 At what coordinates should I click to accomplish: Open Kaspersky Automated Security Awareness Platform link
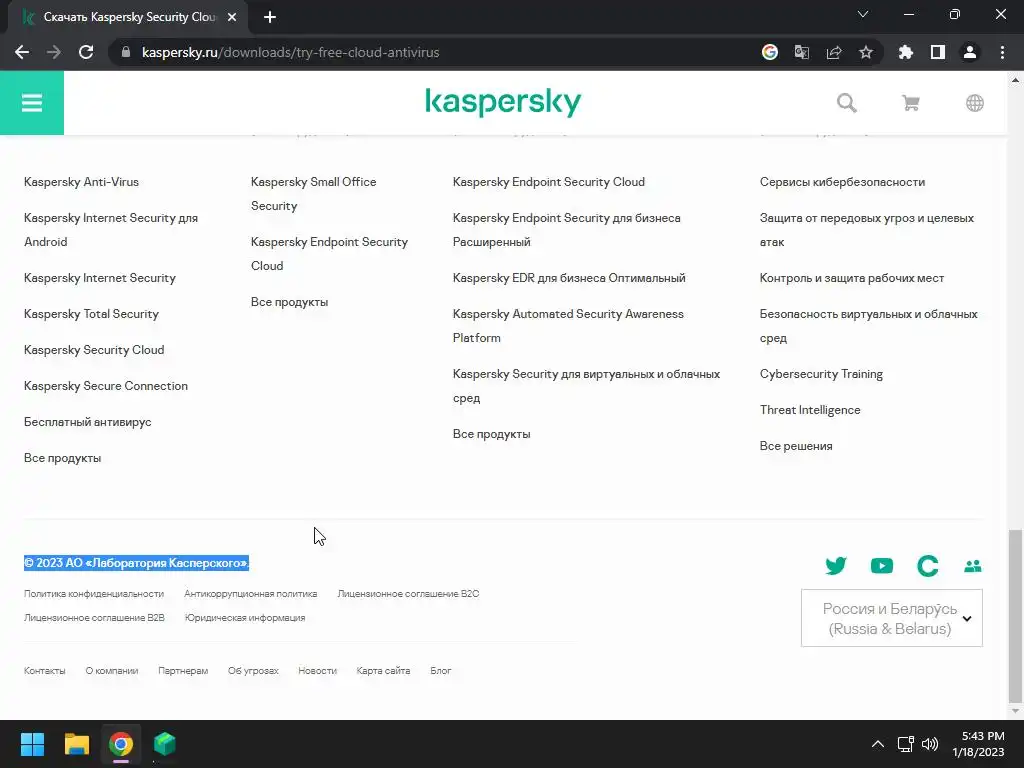[568, 326]
